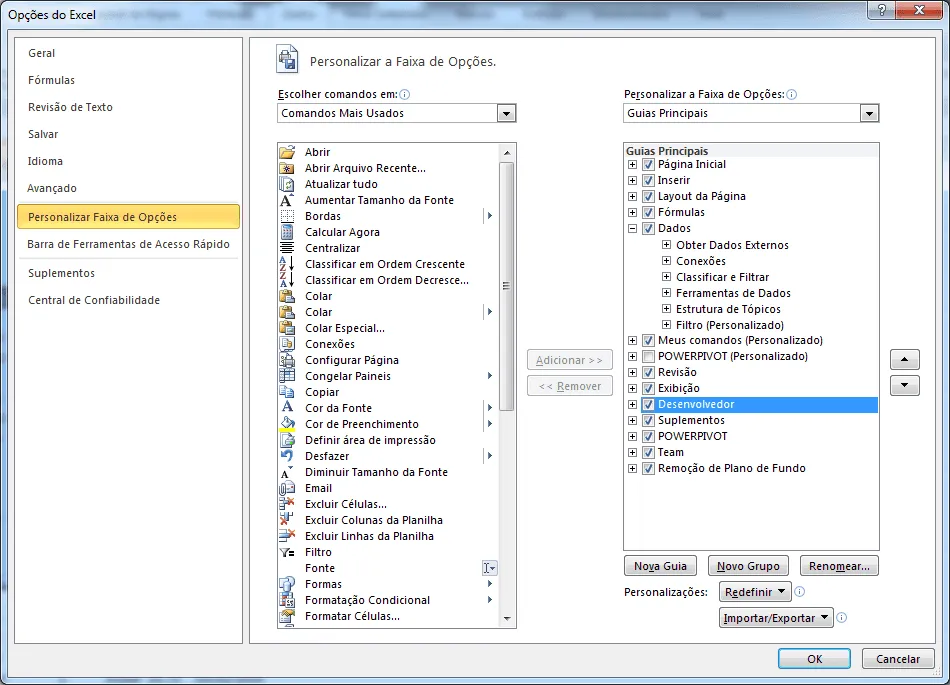Click the Cancelar button
Image resolution: width=950 pixels, height=685 pixels.
pyautogui.click(x=898, y=659)
